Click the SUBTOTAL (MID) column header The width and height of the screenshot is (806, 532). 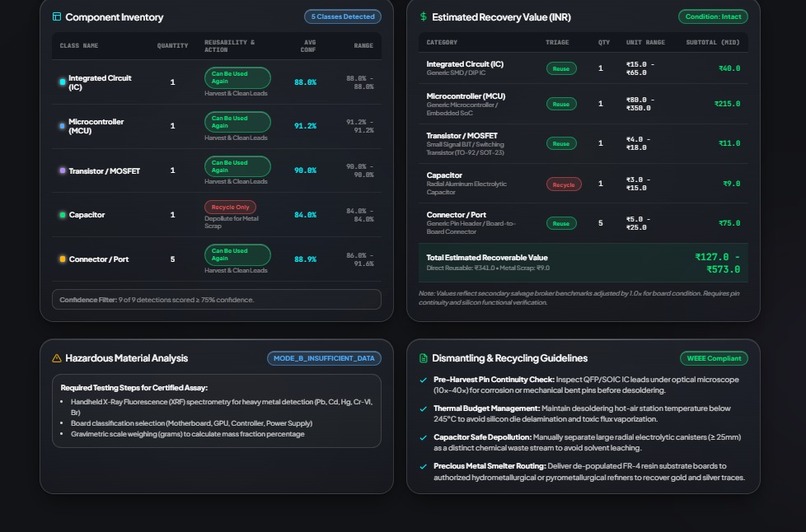click(x=713, y=42)
